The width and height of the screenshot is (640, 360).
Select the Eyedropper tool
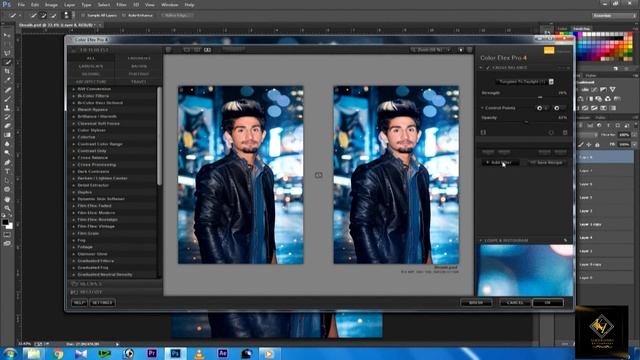[x=7, y=80]
